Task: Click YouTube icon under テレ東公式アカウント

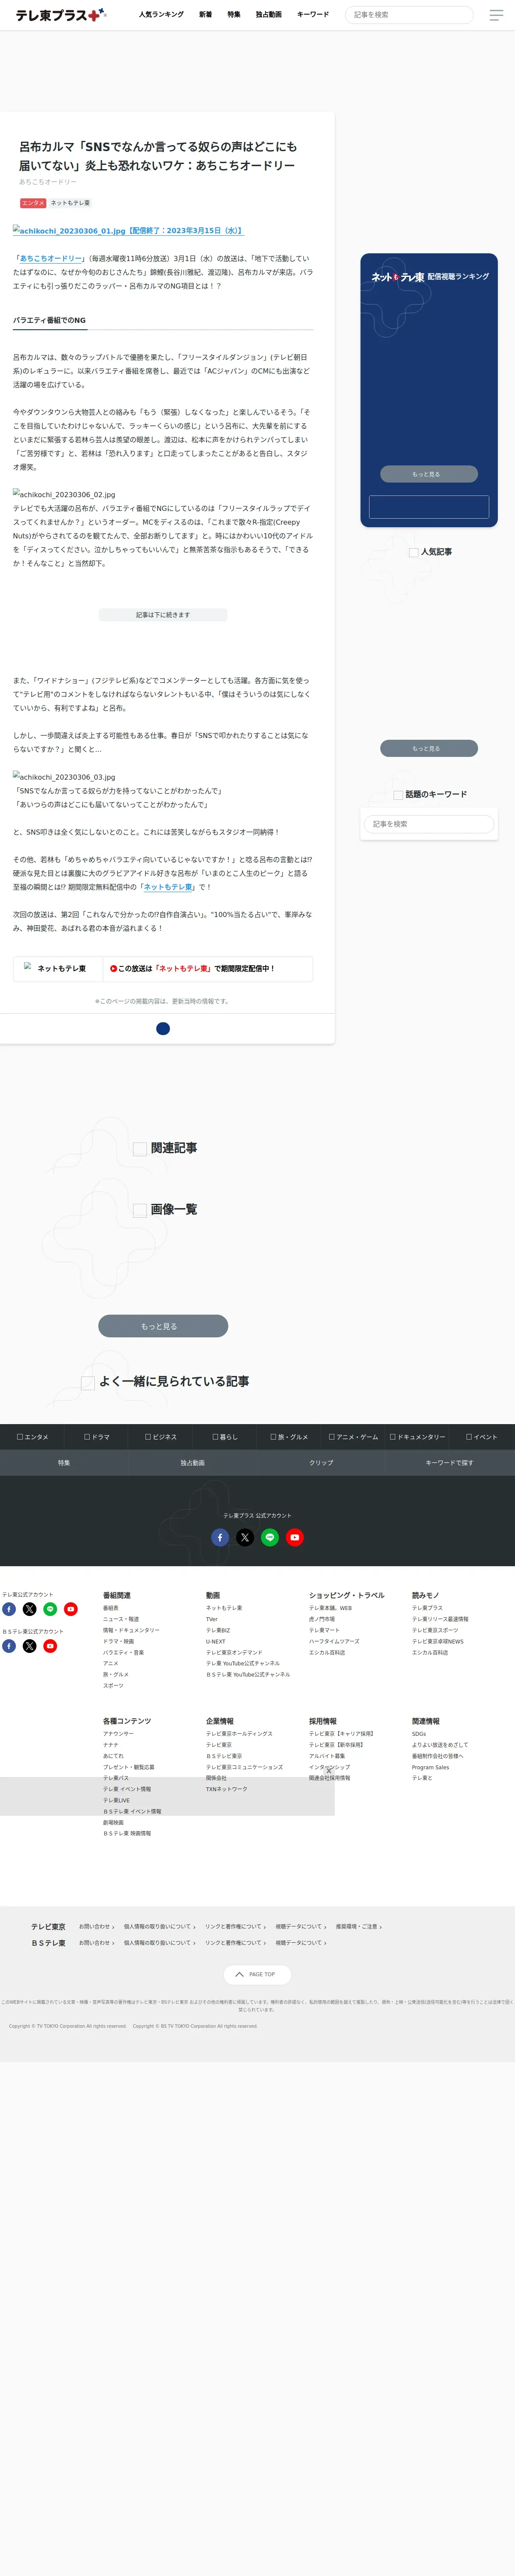Action: pos(71,1609)
